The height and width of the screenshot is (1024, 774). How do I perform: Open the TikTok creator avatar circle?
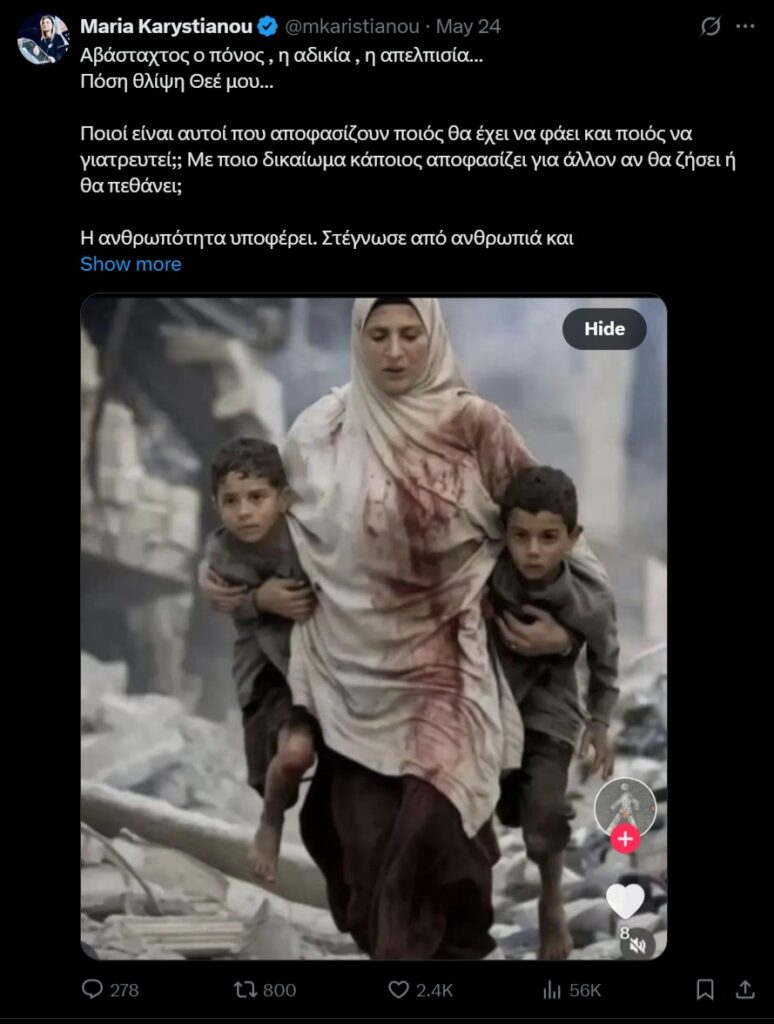(625, 808)
